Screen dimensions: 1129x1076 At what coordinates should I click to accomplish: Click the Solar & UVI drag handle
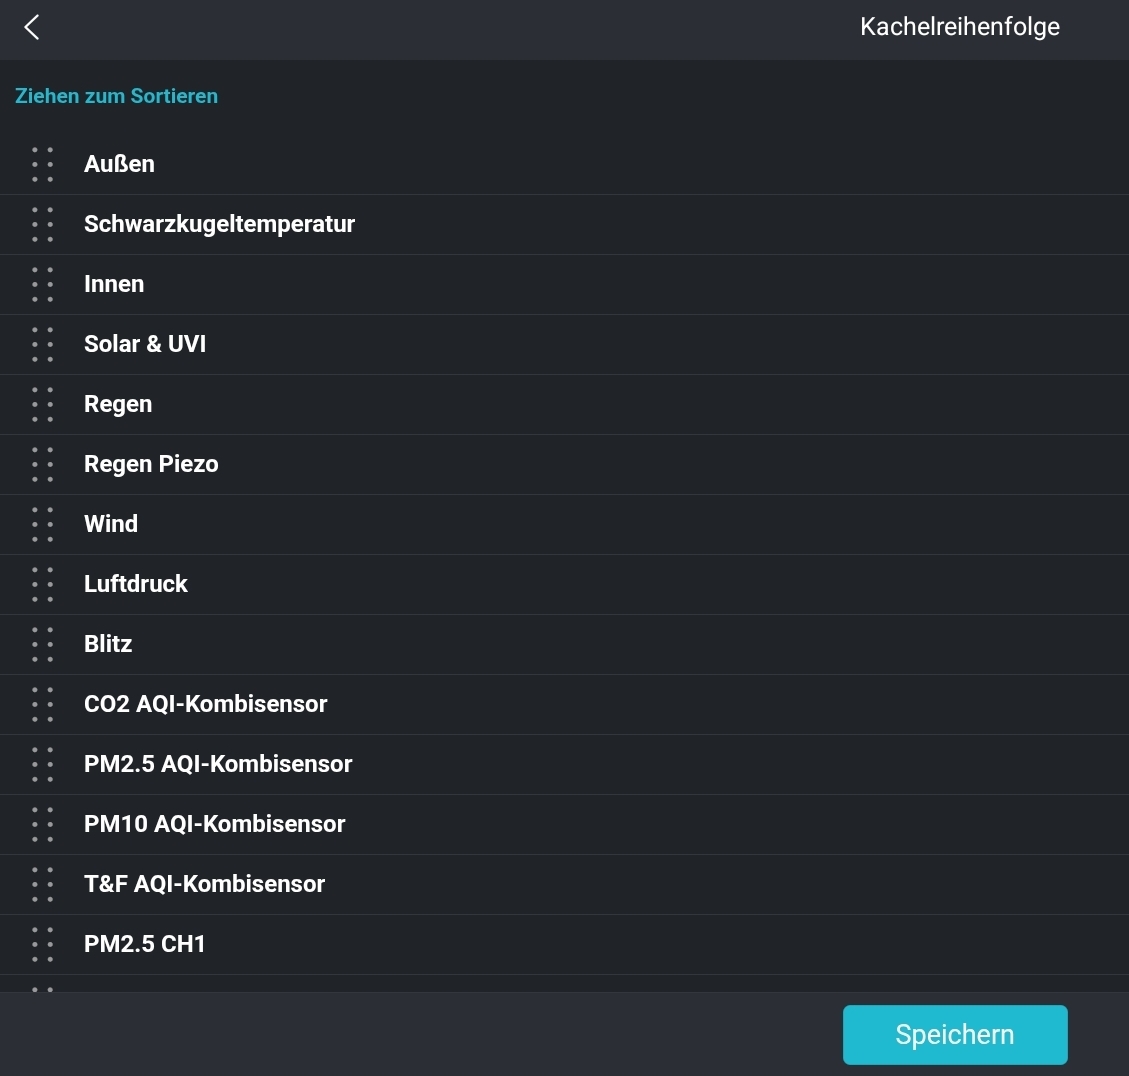(x=42, y=344)
